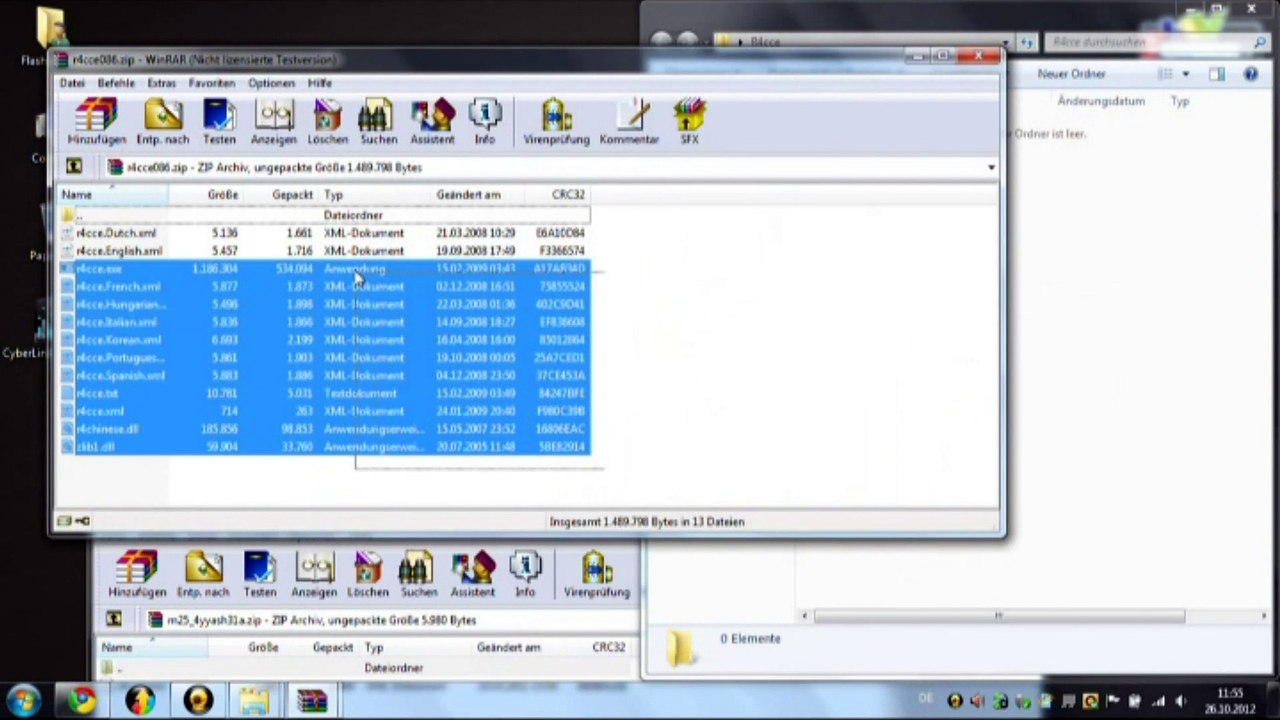Click Anzeigen in the background WinRAR window

314,574
